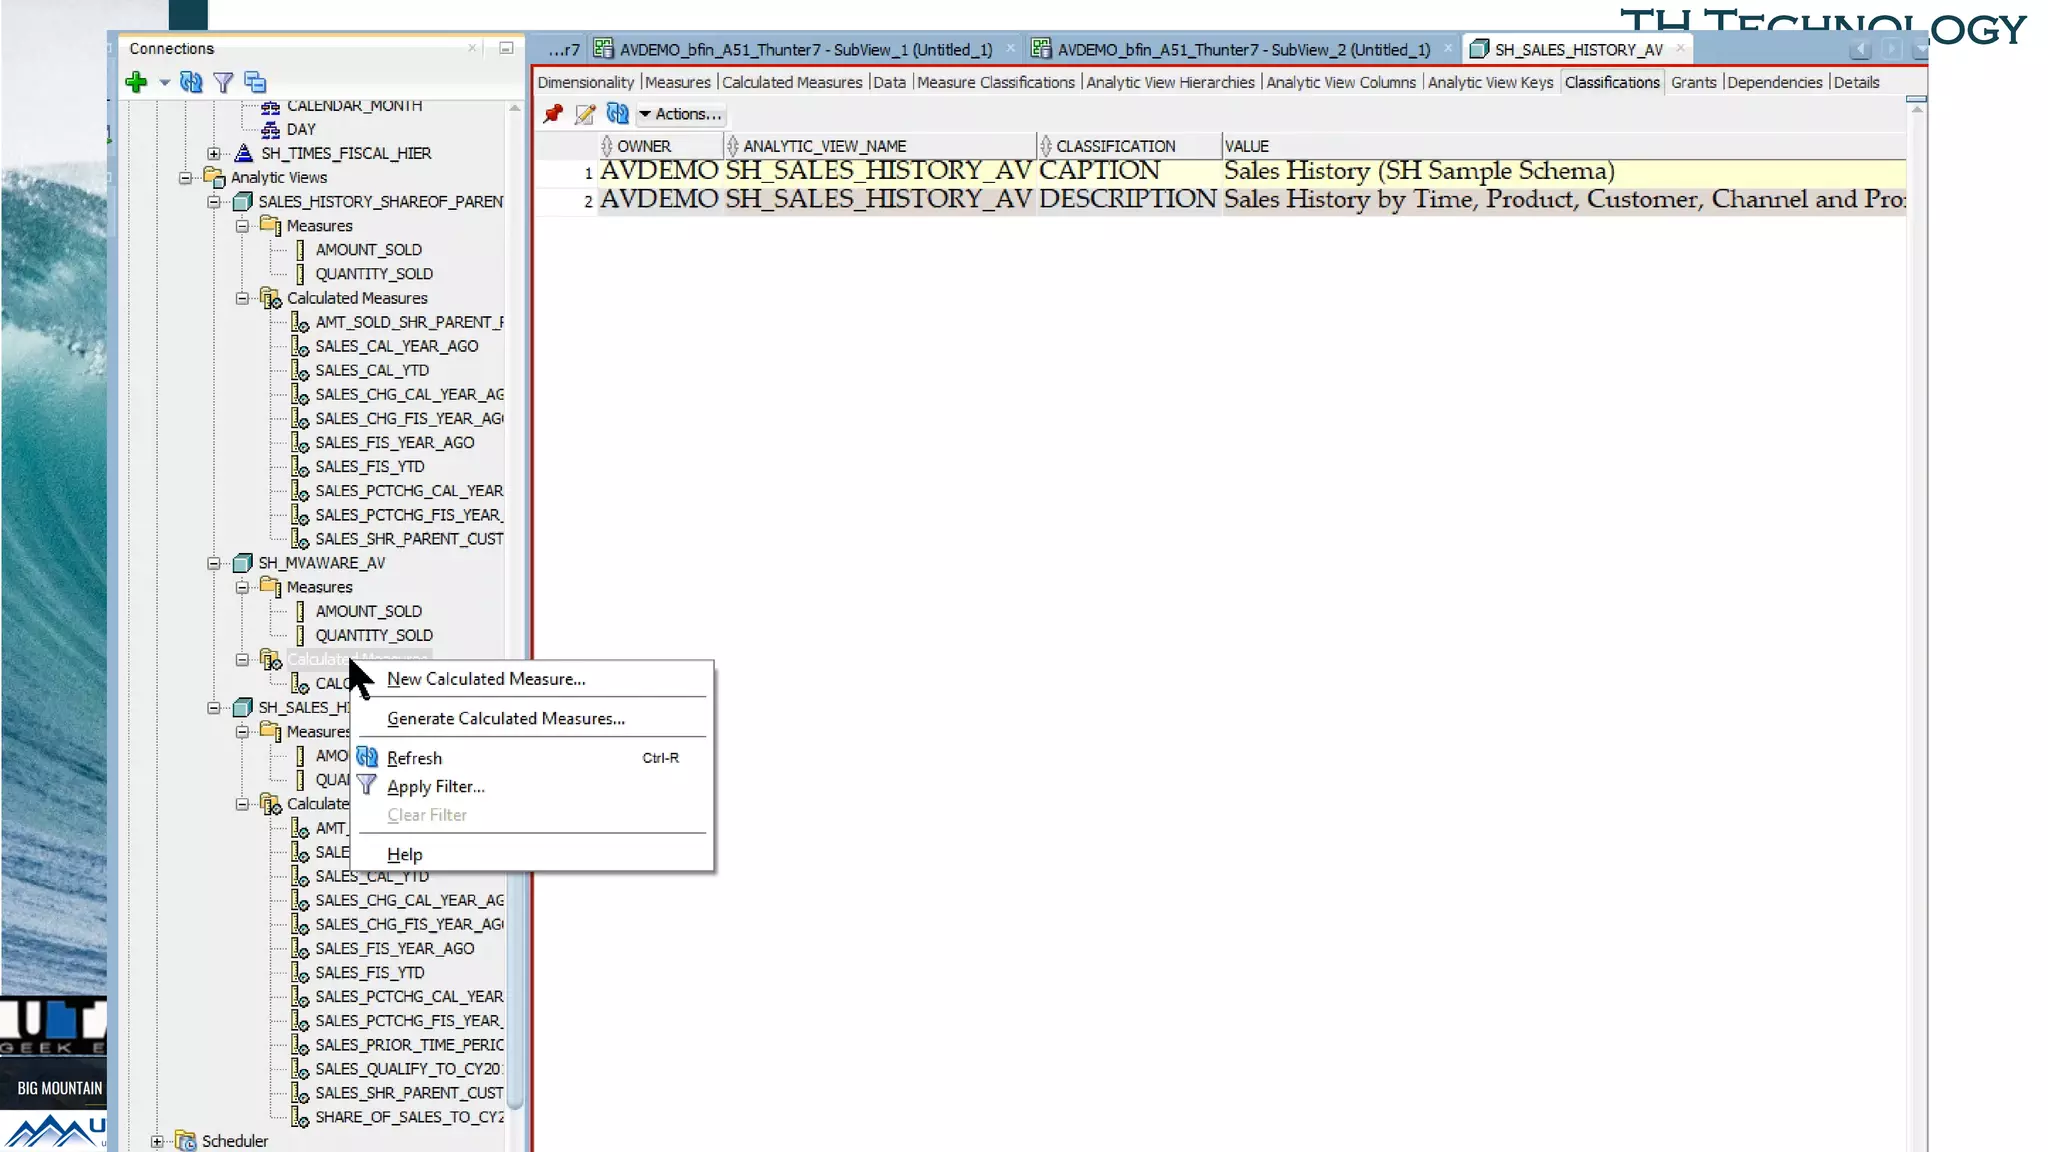
Task: Select the DESCRIPTION classification cell
Action: coord(1129,199)
